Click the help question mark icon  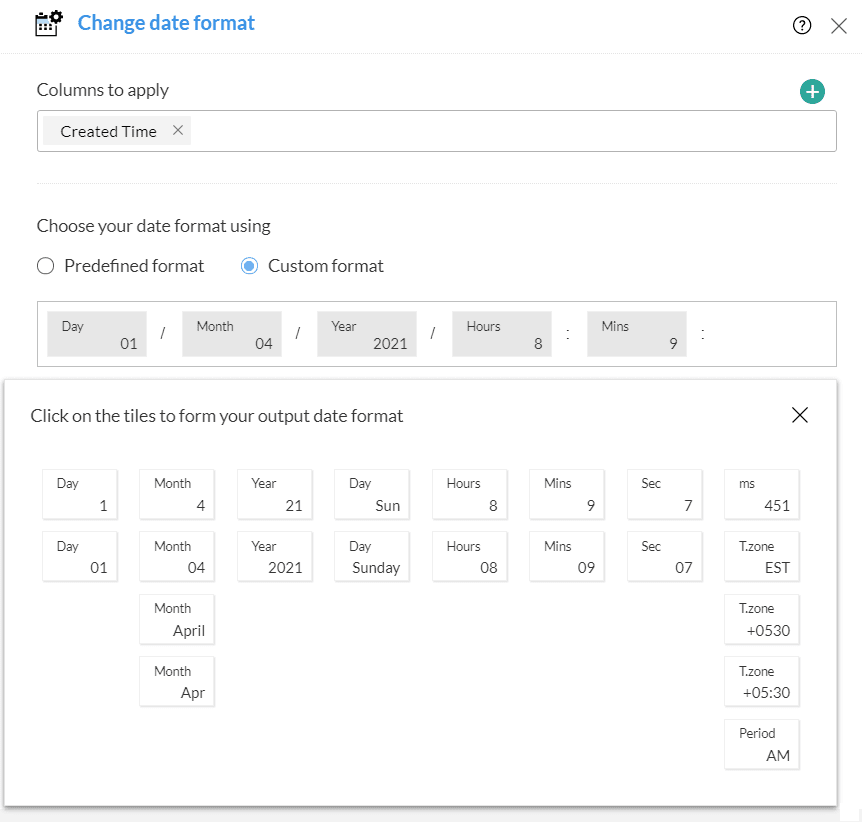(801, 26)
